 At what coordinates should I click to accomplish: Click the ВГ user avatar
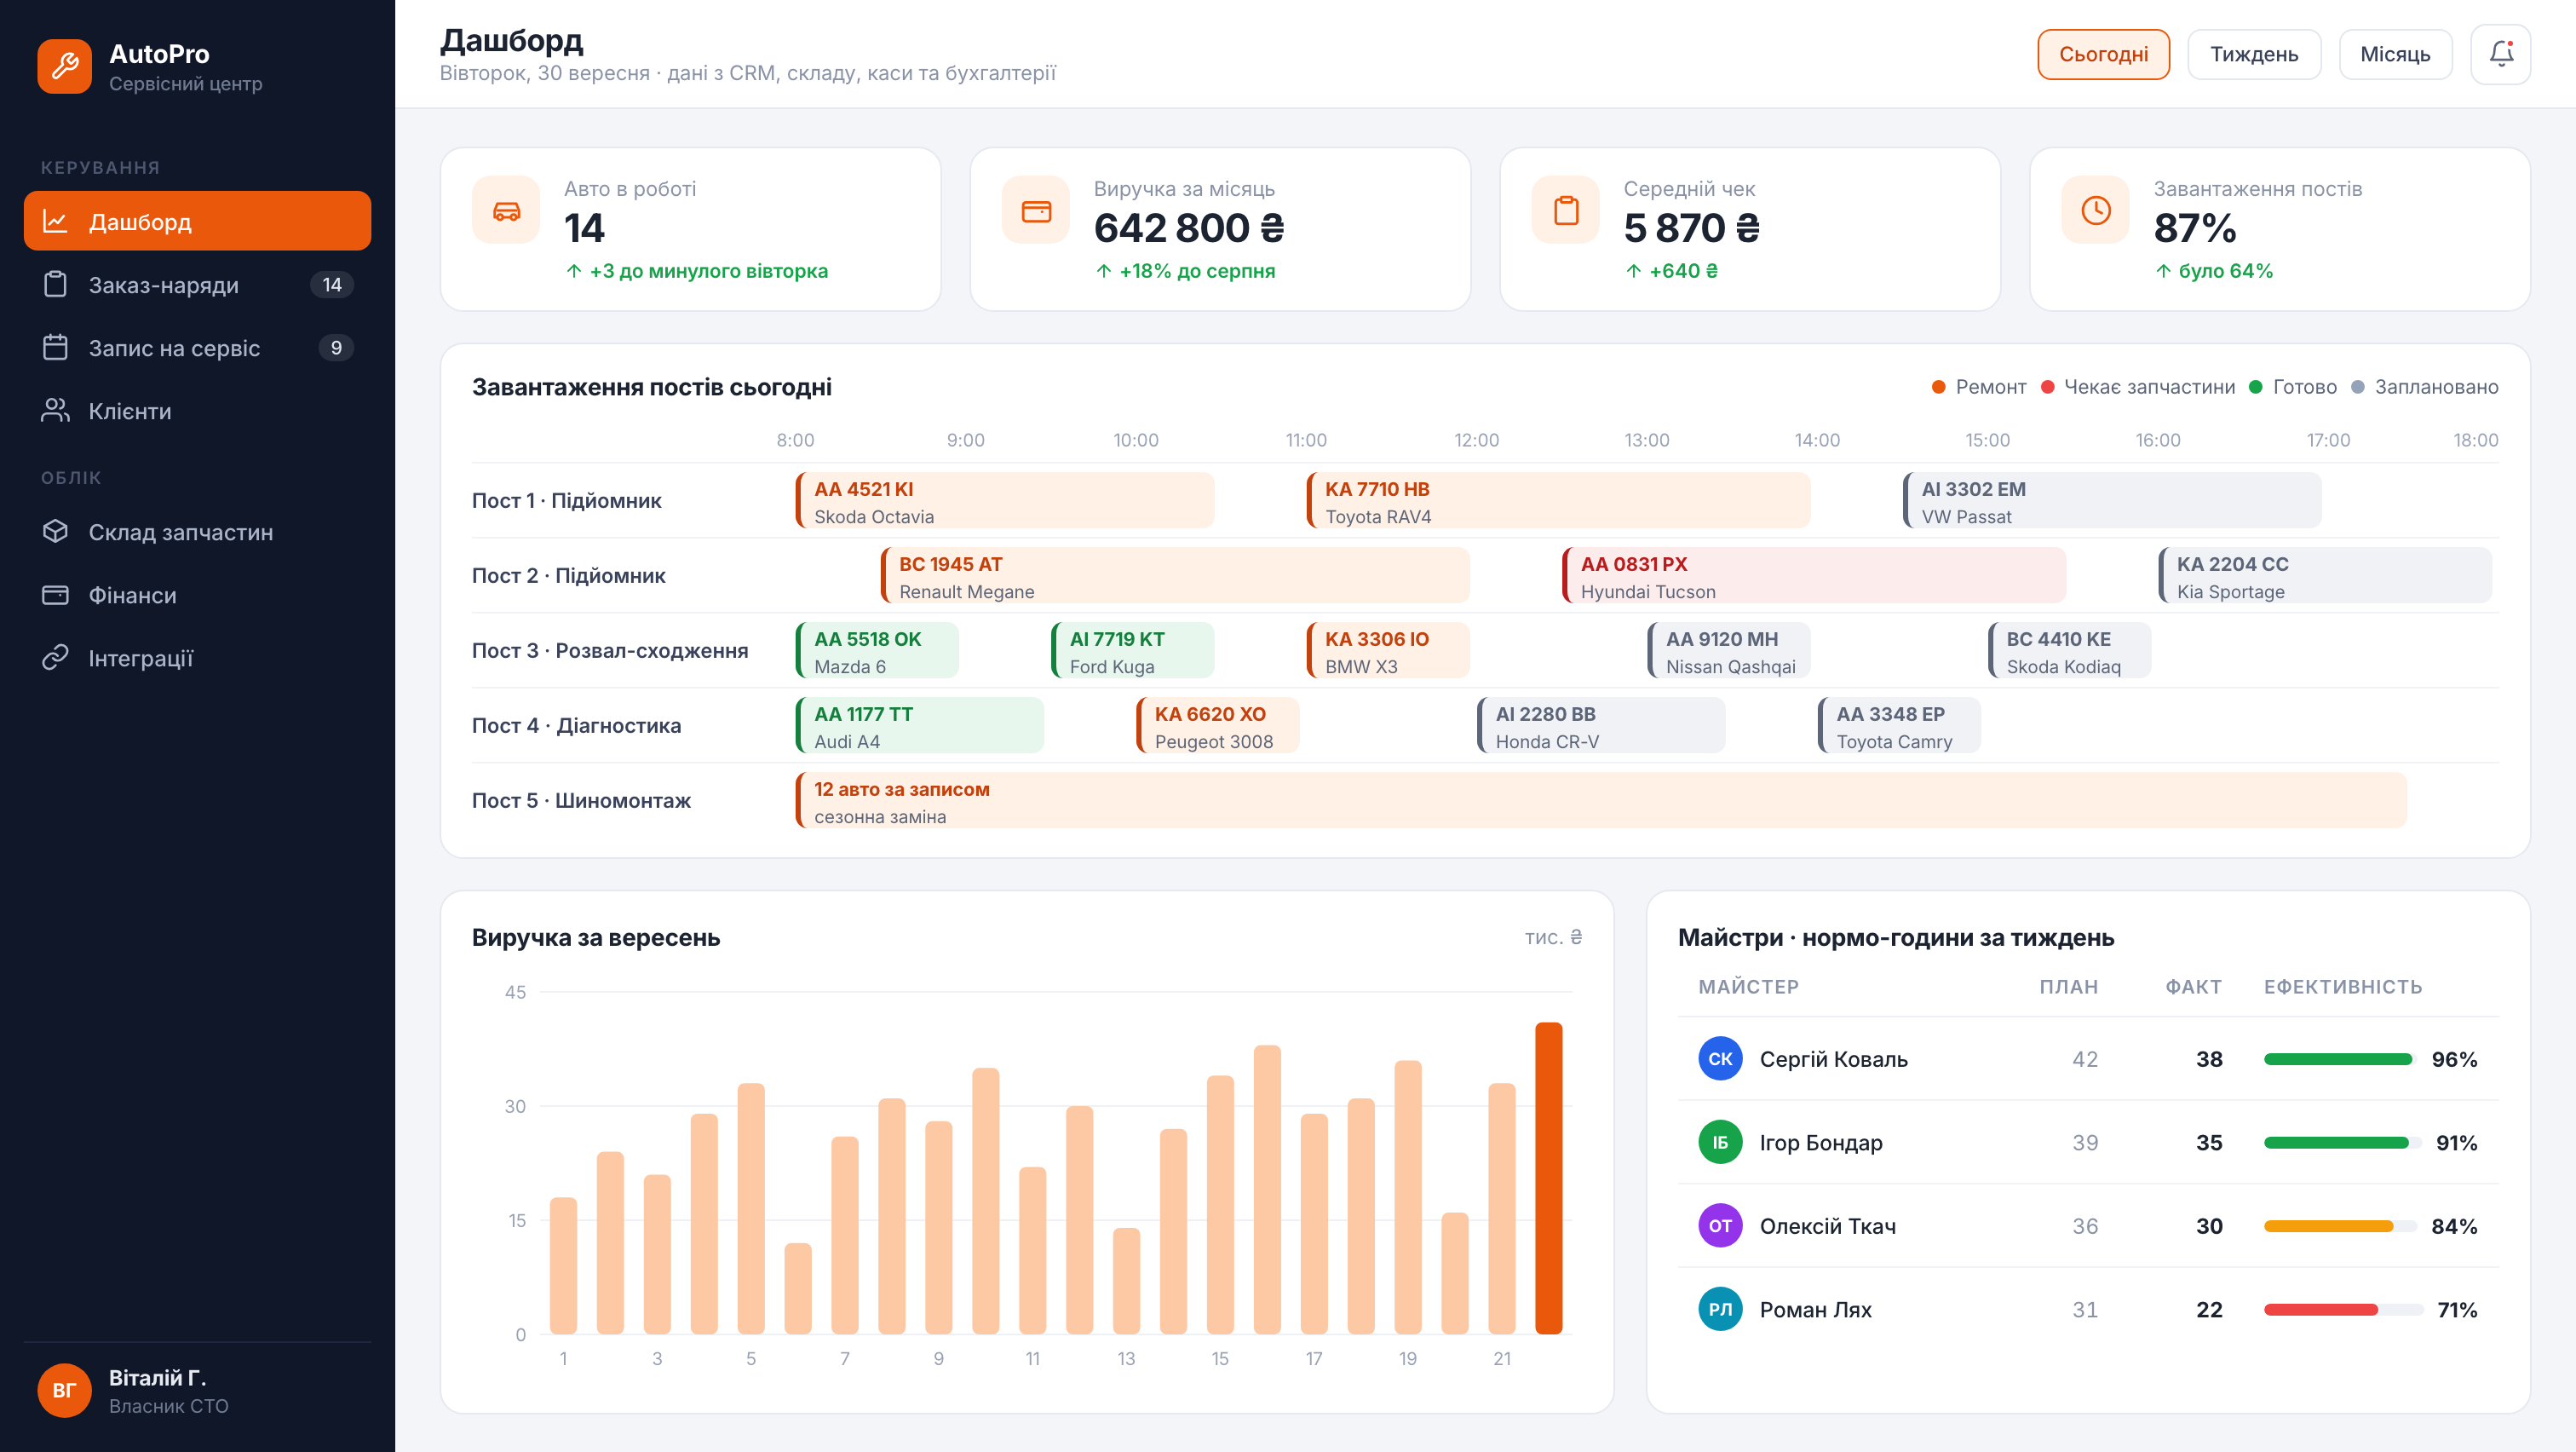64,1391
